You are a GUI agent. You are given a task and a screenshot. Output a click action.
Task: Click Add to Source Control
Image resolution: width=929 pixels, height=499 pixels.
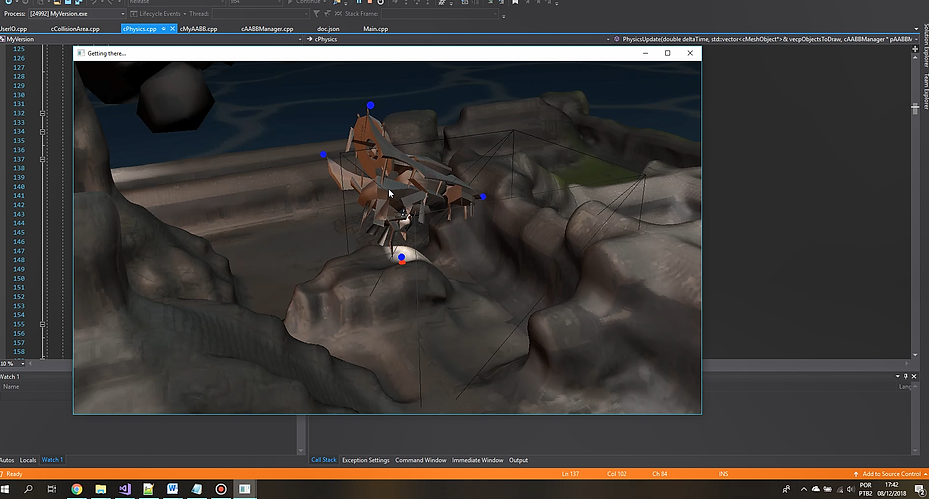click(891, 474)
